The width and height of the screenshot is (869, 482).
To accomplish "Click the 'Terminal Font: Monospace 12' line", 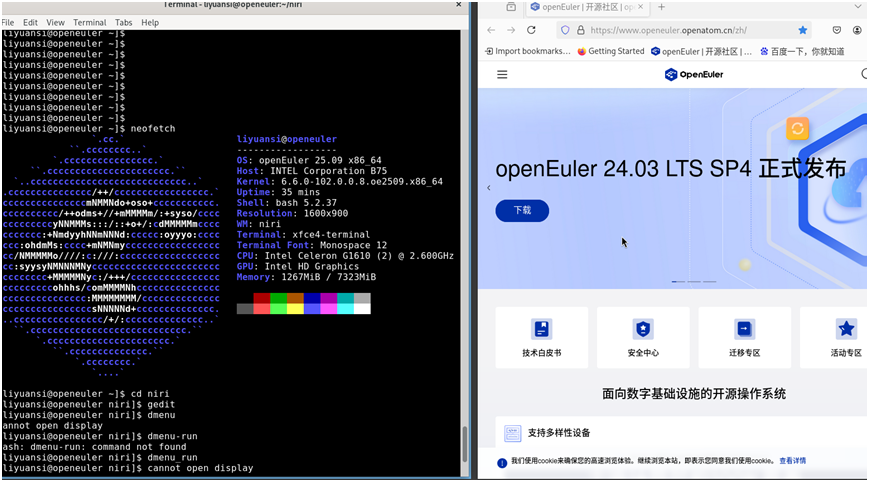I will [311, 245].
